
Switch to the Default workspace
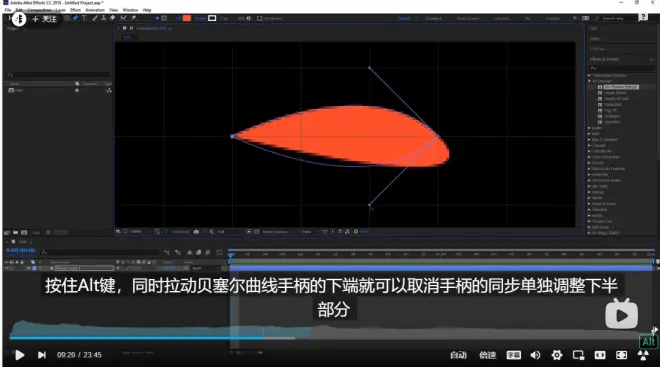(x=404, y=19)
